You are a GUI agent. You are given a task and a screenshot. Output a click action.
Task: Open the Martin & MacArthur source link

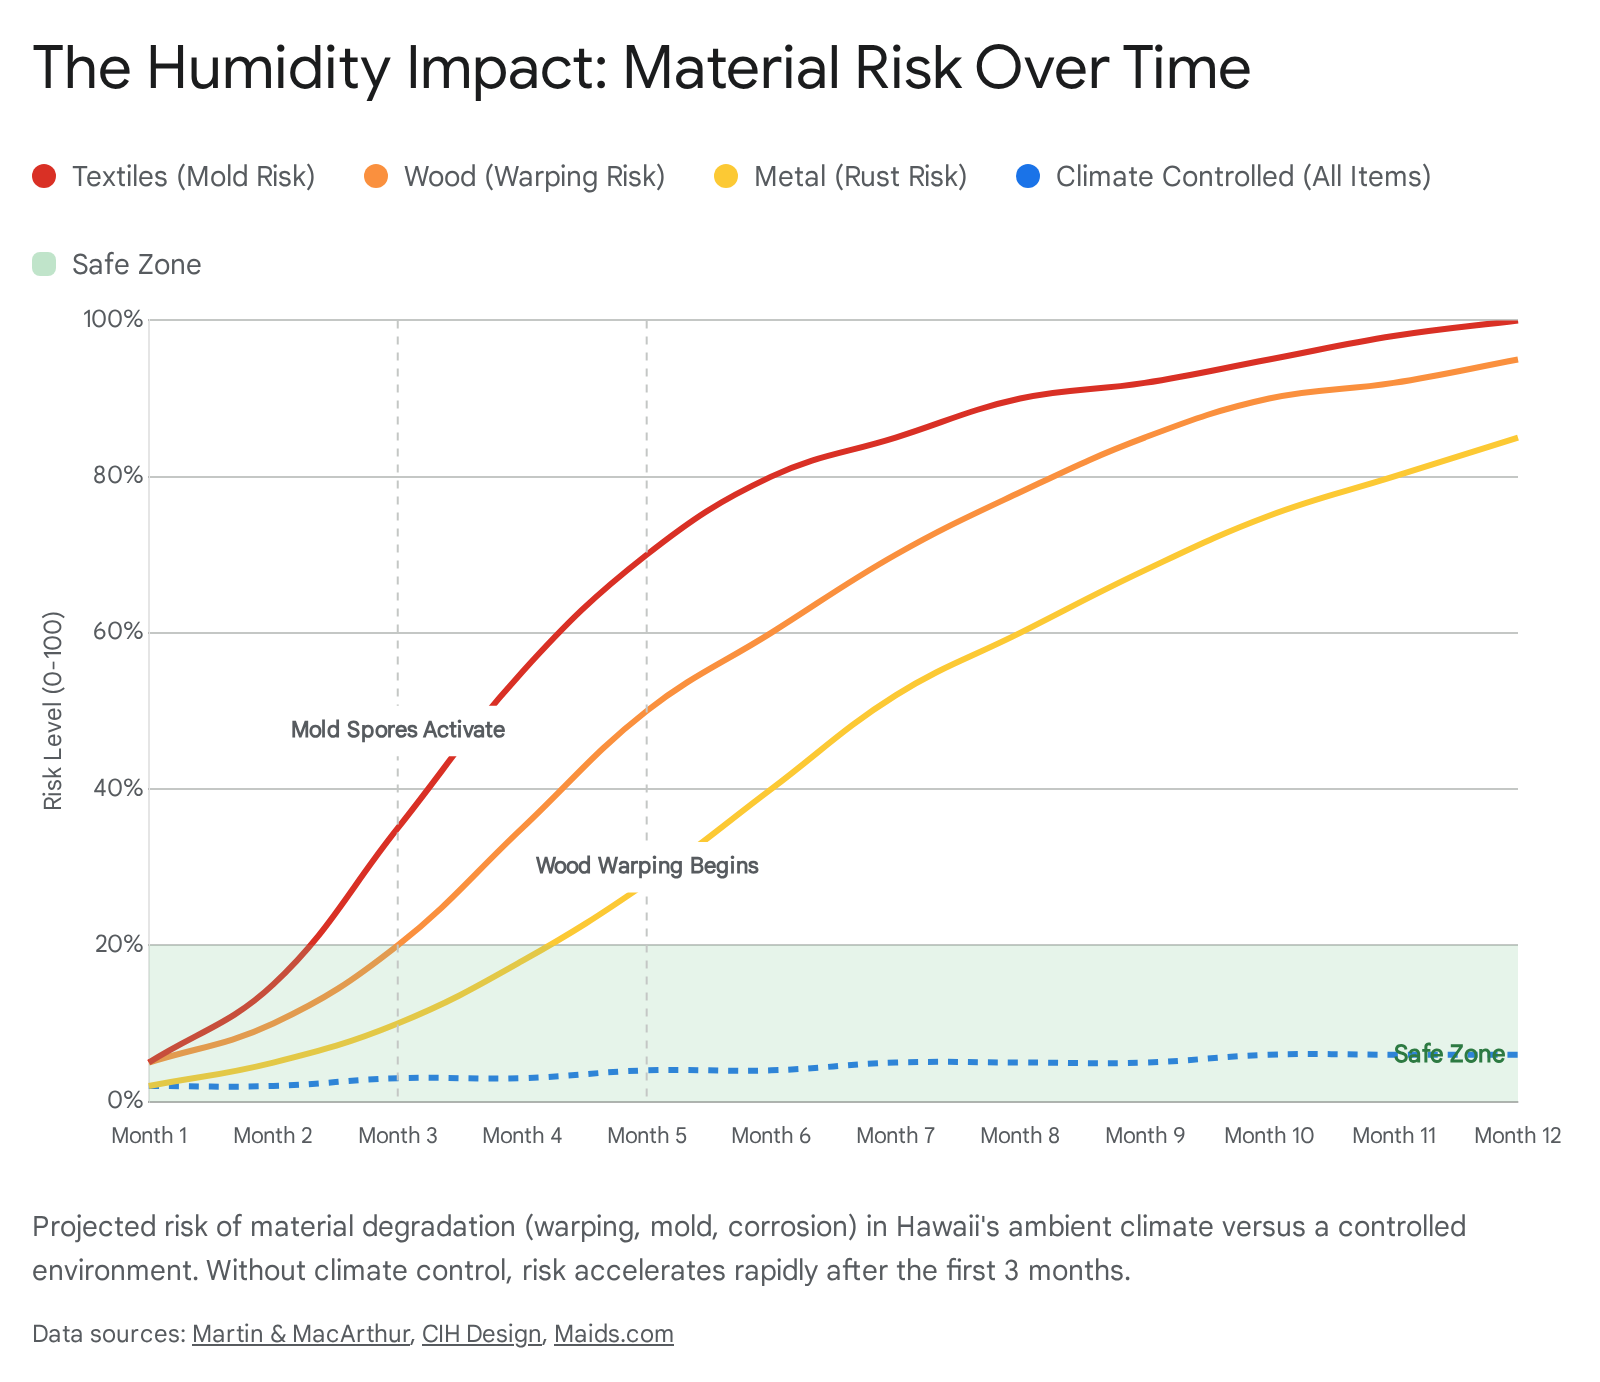click(301, 1334)
